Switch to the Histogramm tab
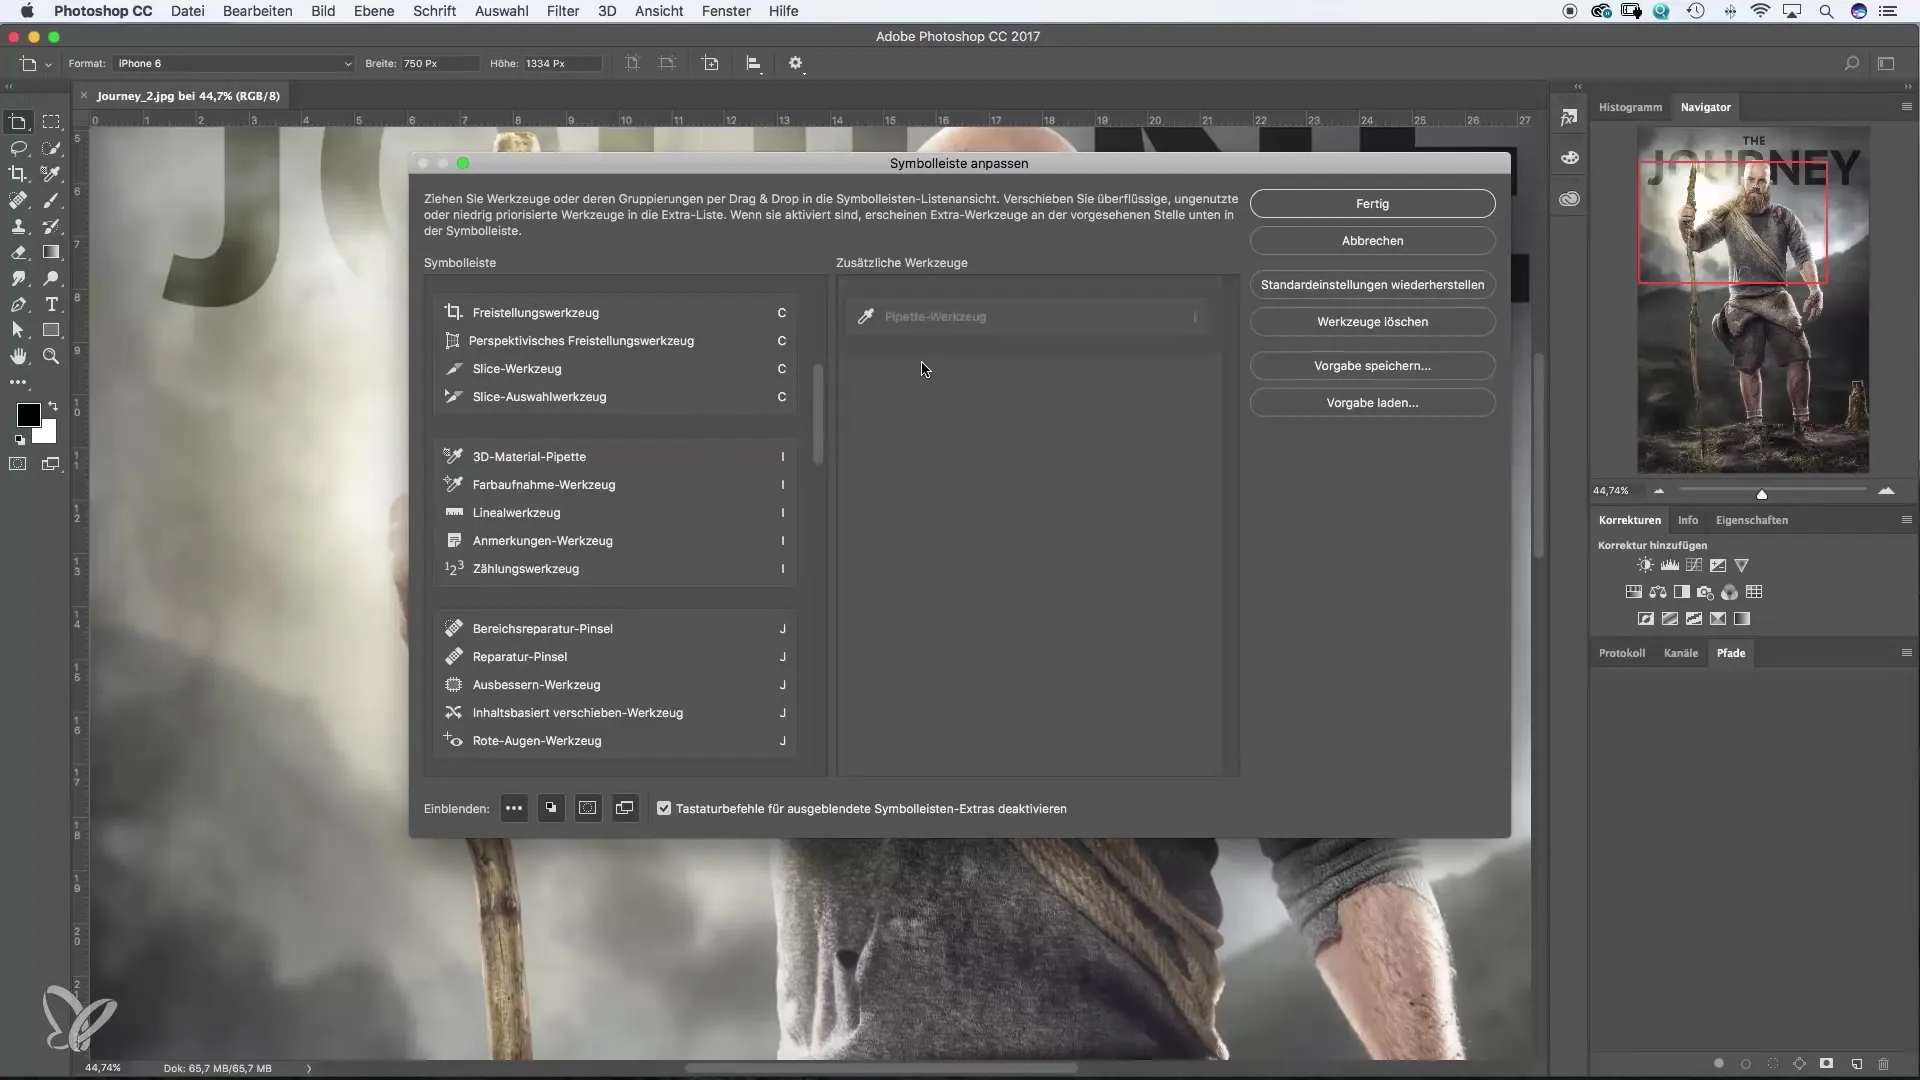 (1630, 107)
